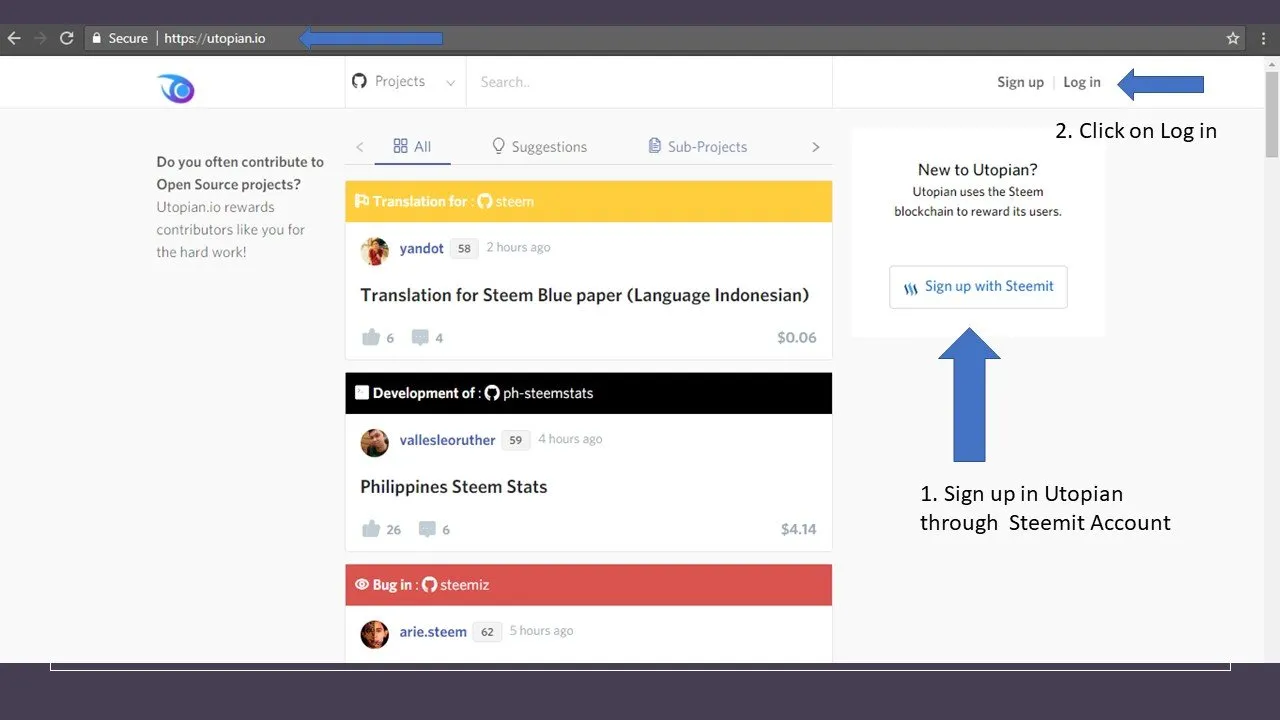Image resolution: width=1280 pixels, height=720 pixels.
Task: Open the ph-steemstats project link
Action: pos(548,393)
